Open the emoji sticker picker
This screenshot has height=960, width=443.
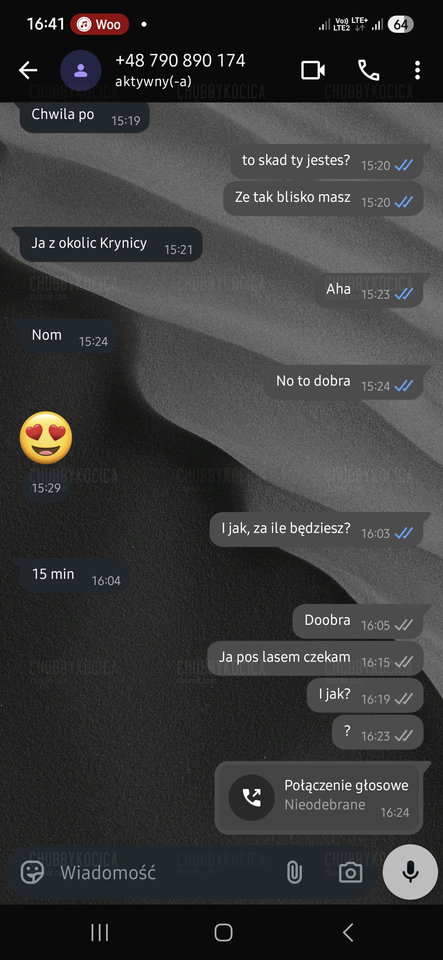pos(32,872)
